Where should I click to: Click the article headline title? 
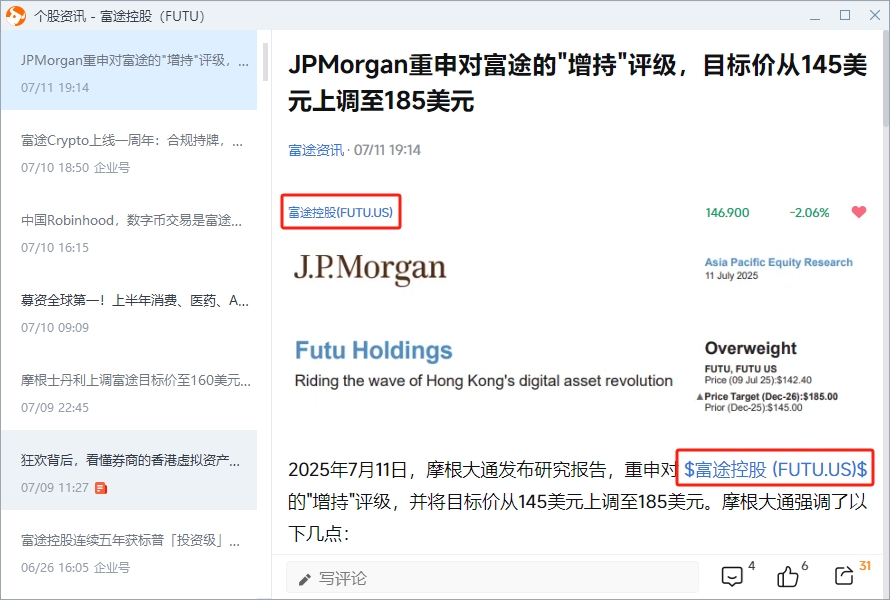[577, 83]
